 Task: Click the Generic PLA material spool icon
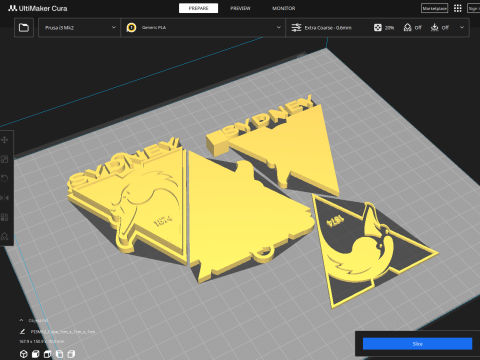131,28
